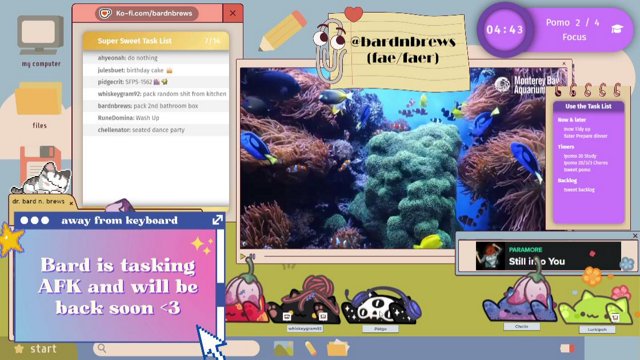Click the battery indicator in the taskbar
The width and height of the screenshot is (640, 360).
tap(567, 348)
